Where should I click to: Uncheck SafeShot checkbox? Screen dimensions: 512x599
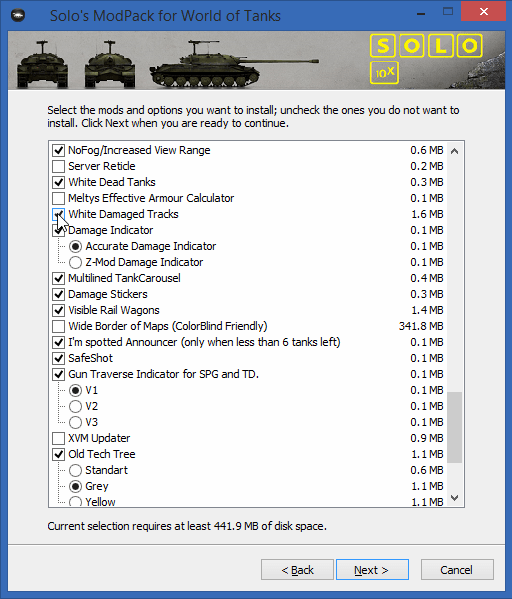[x=58, y=358]
